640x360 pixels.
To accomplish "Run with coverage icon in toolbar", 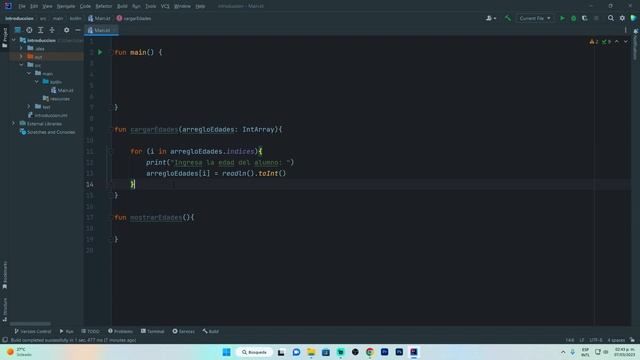I will pyautogui.click(x=584, y=18).
